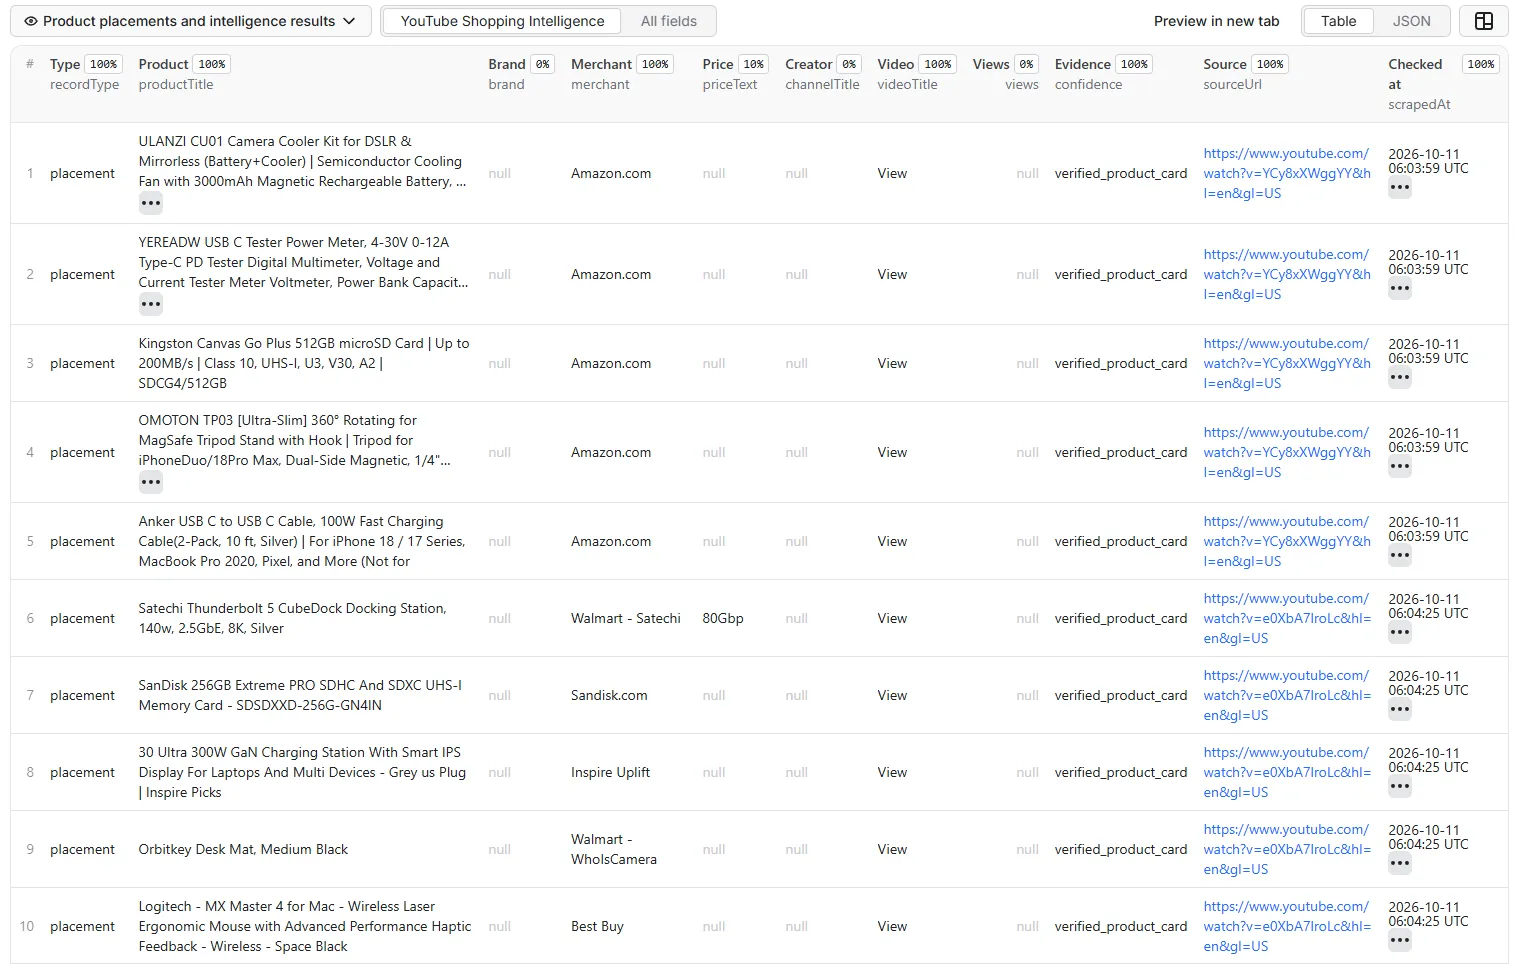Open Product placements and intelligence results dropdown
This screenshot has height=964, width=1516.
click(190, 21)
